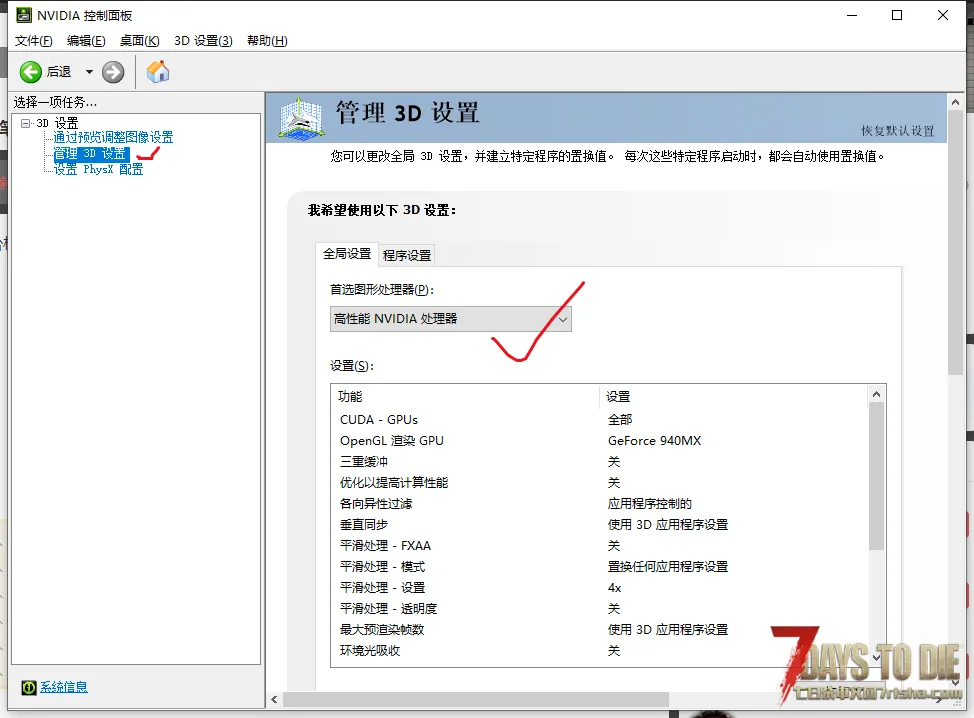
Task: Open the 帮助(H) menu
Action: click(x=266, y=41)
